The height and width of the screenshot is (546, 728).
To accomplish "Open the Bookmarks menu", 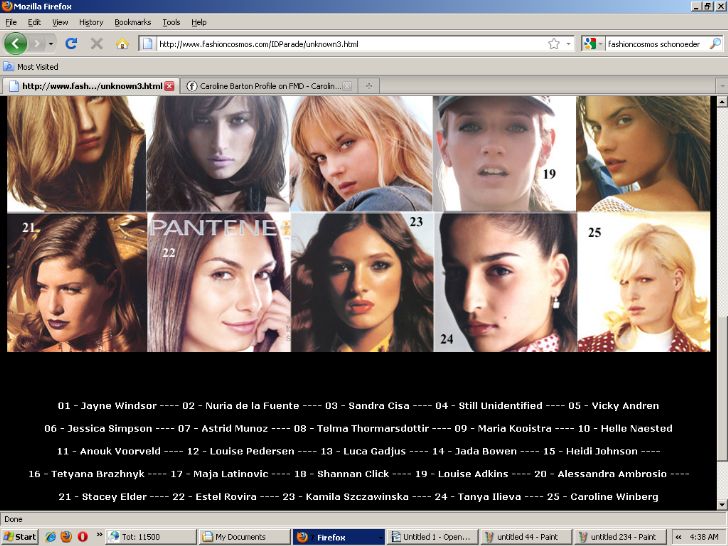I will point(133,22).
